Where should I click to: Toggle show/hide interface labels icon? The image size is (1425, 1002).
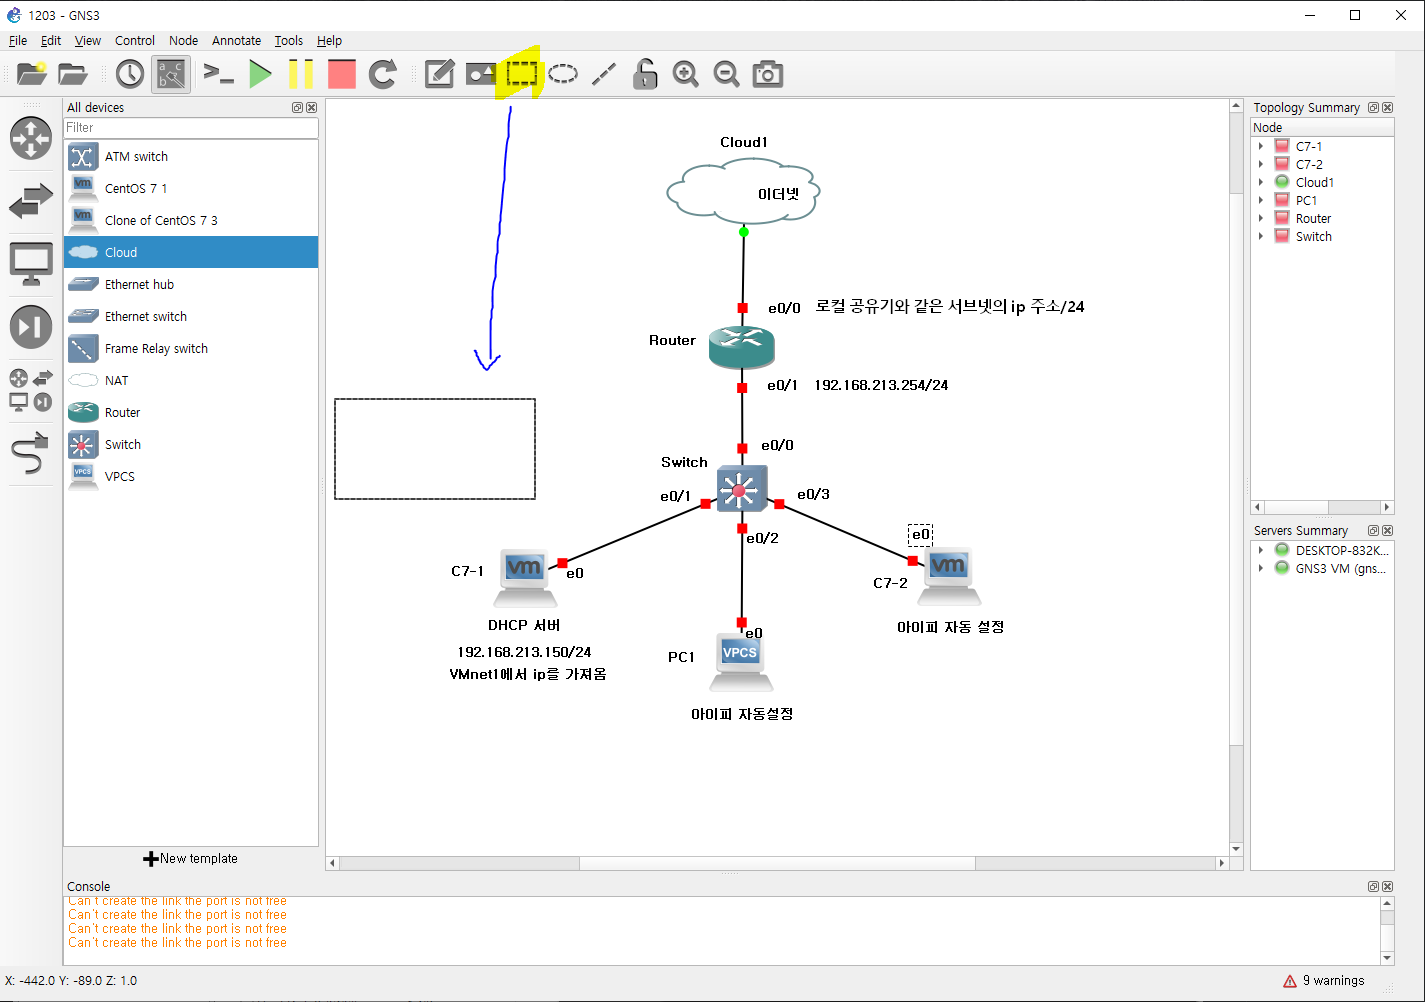(171, 74)
